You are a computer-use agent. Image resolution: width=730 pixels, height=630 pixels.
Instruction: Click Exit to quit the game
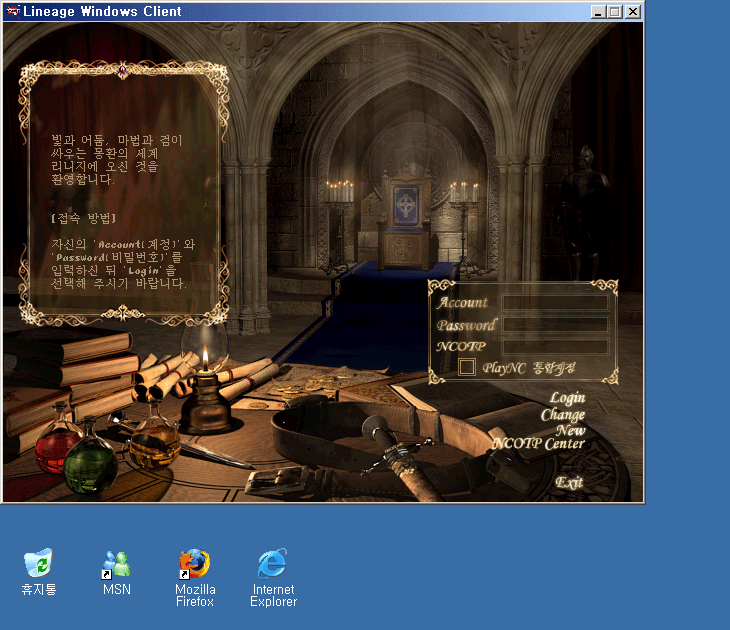pyautogui.click(x=569, y=482)
